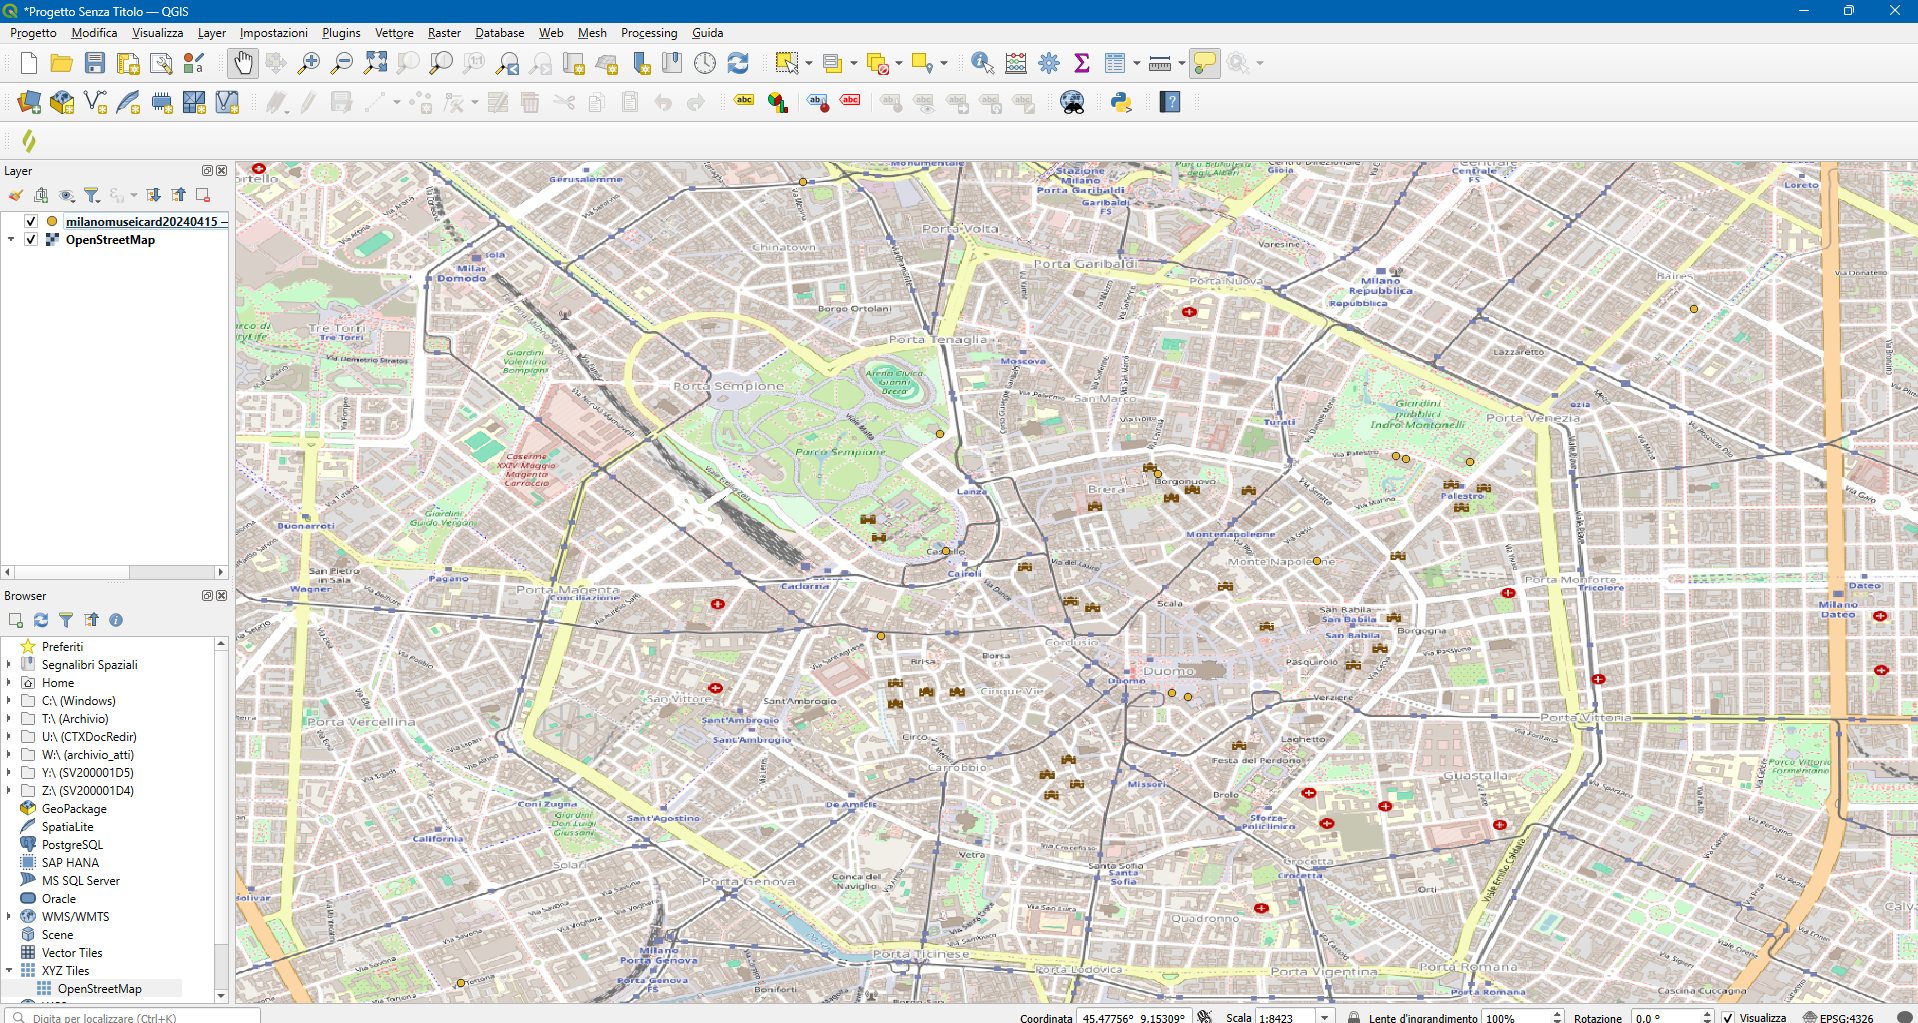This screenshot has height=1023, width=1918.
Task: Activate the Identify Features tool
Action: click(x=982, y=63)
